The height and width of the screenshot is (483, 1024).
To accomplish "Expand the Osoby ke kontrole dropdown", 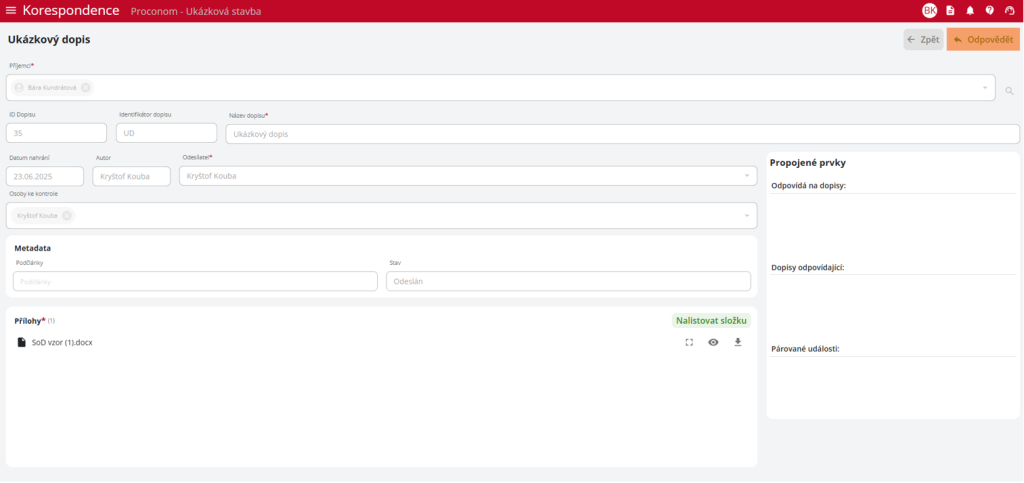I will click(747, 216).
